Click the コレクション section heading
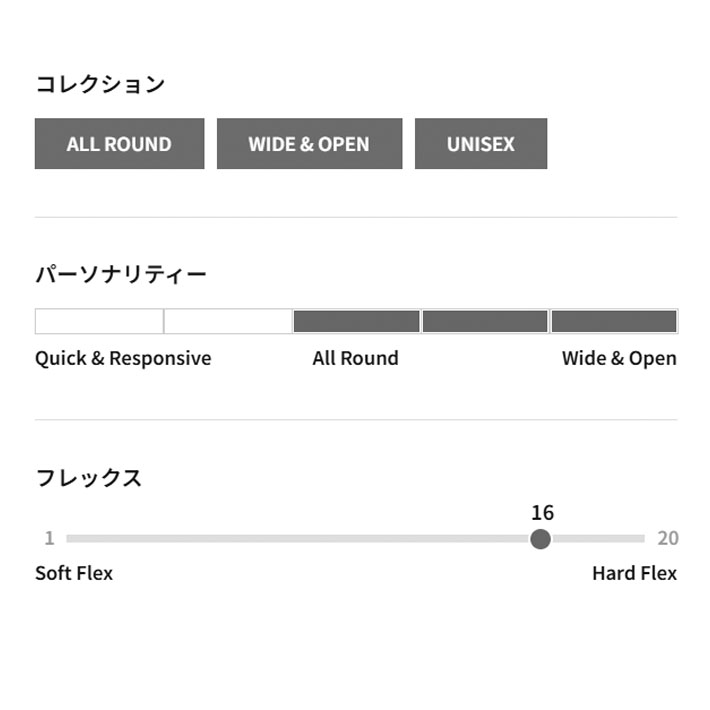 tap(100, 84)
